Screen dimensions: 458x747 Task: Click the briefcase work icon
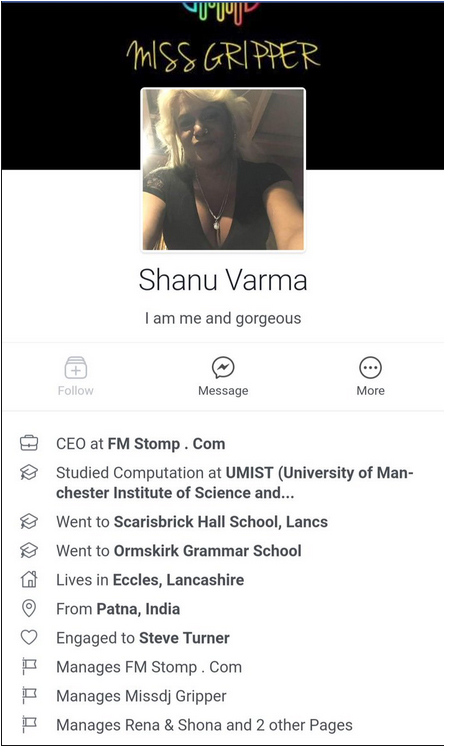click(29, 443)
